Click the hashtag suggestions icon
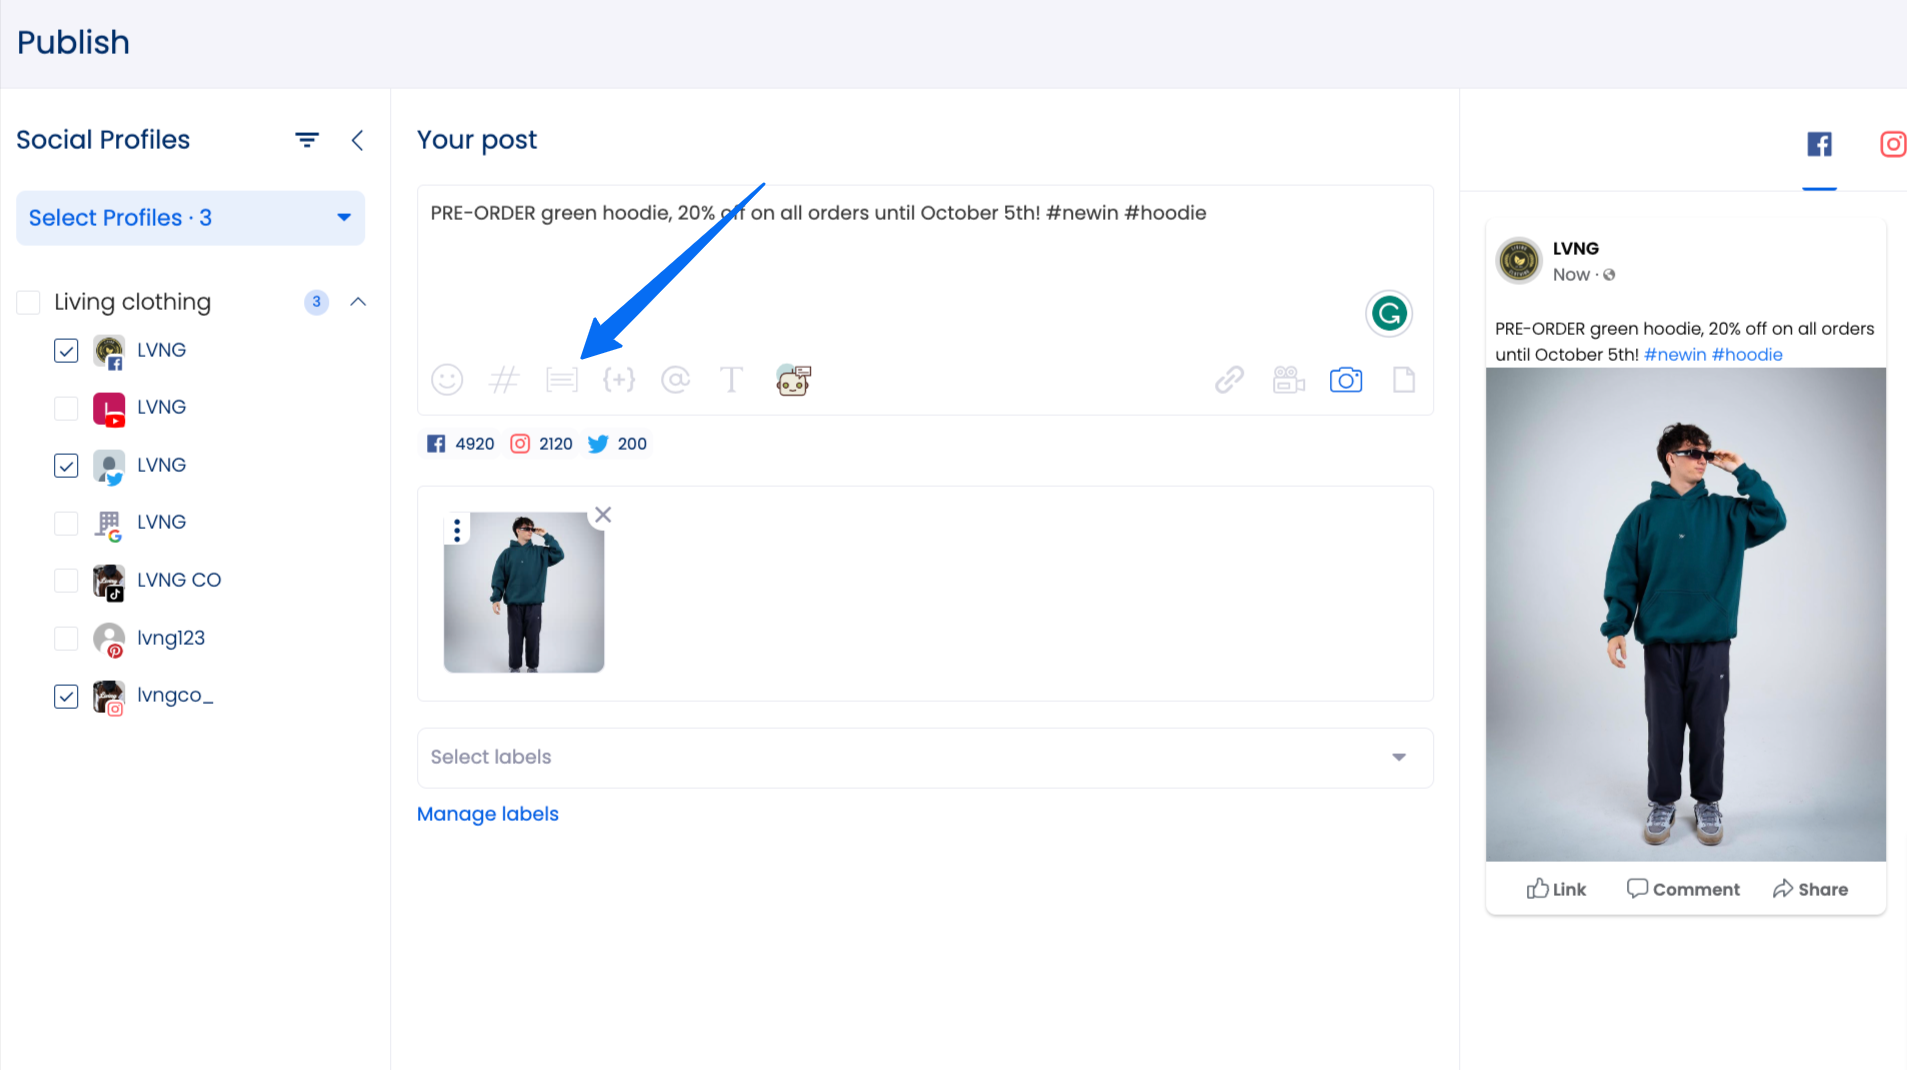Image resolution: width=1907 pixels, height=1070 pixels. point(504,380)
